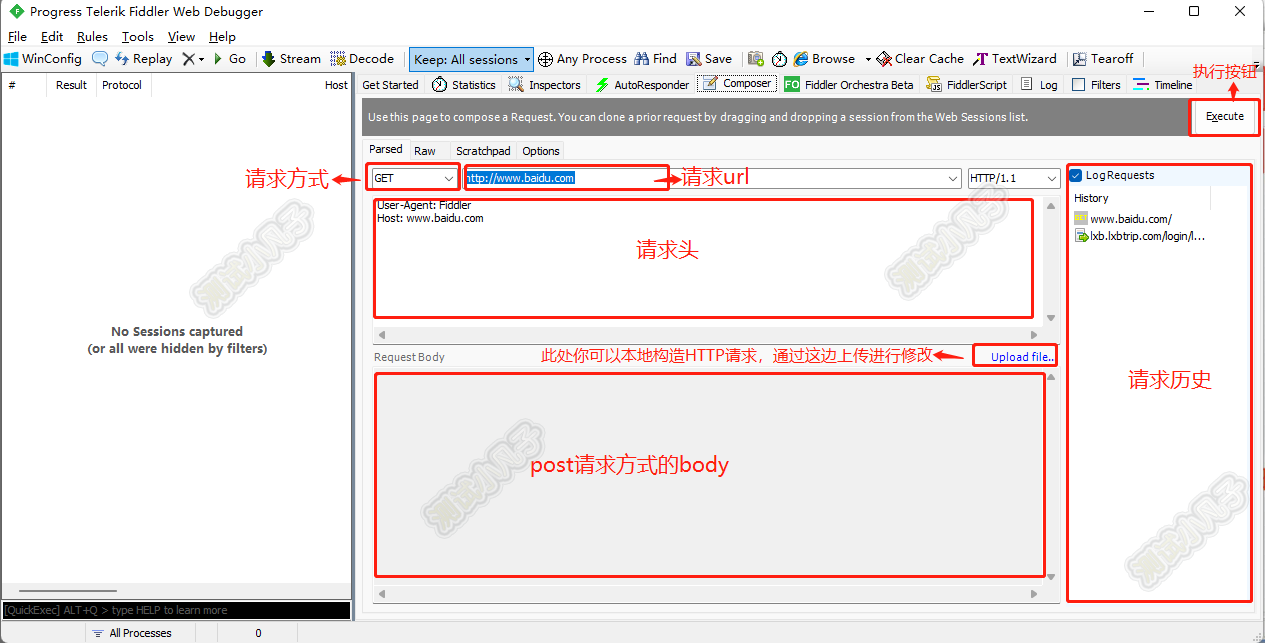Switch to the Get Started tab
Screen dimensions: 1265x643
pyautogui.click(x=390, y=85)
